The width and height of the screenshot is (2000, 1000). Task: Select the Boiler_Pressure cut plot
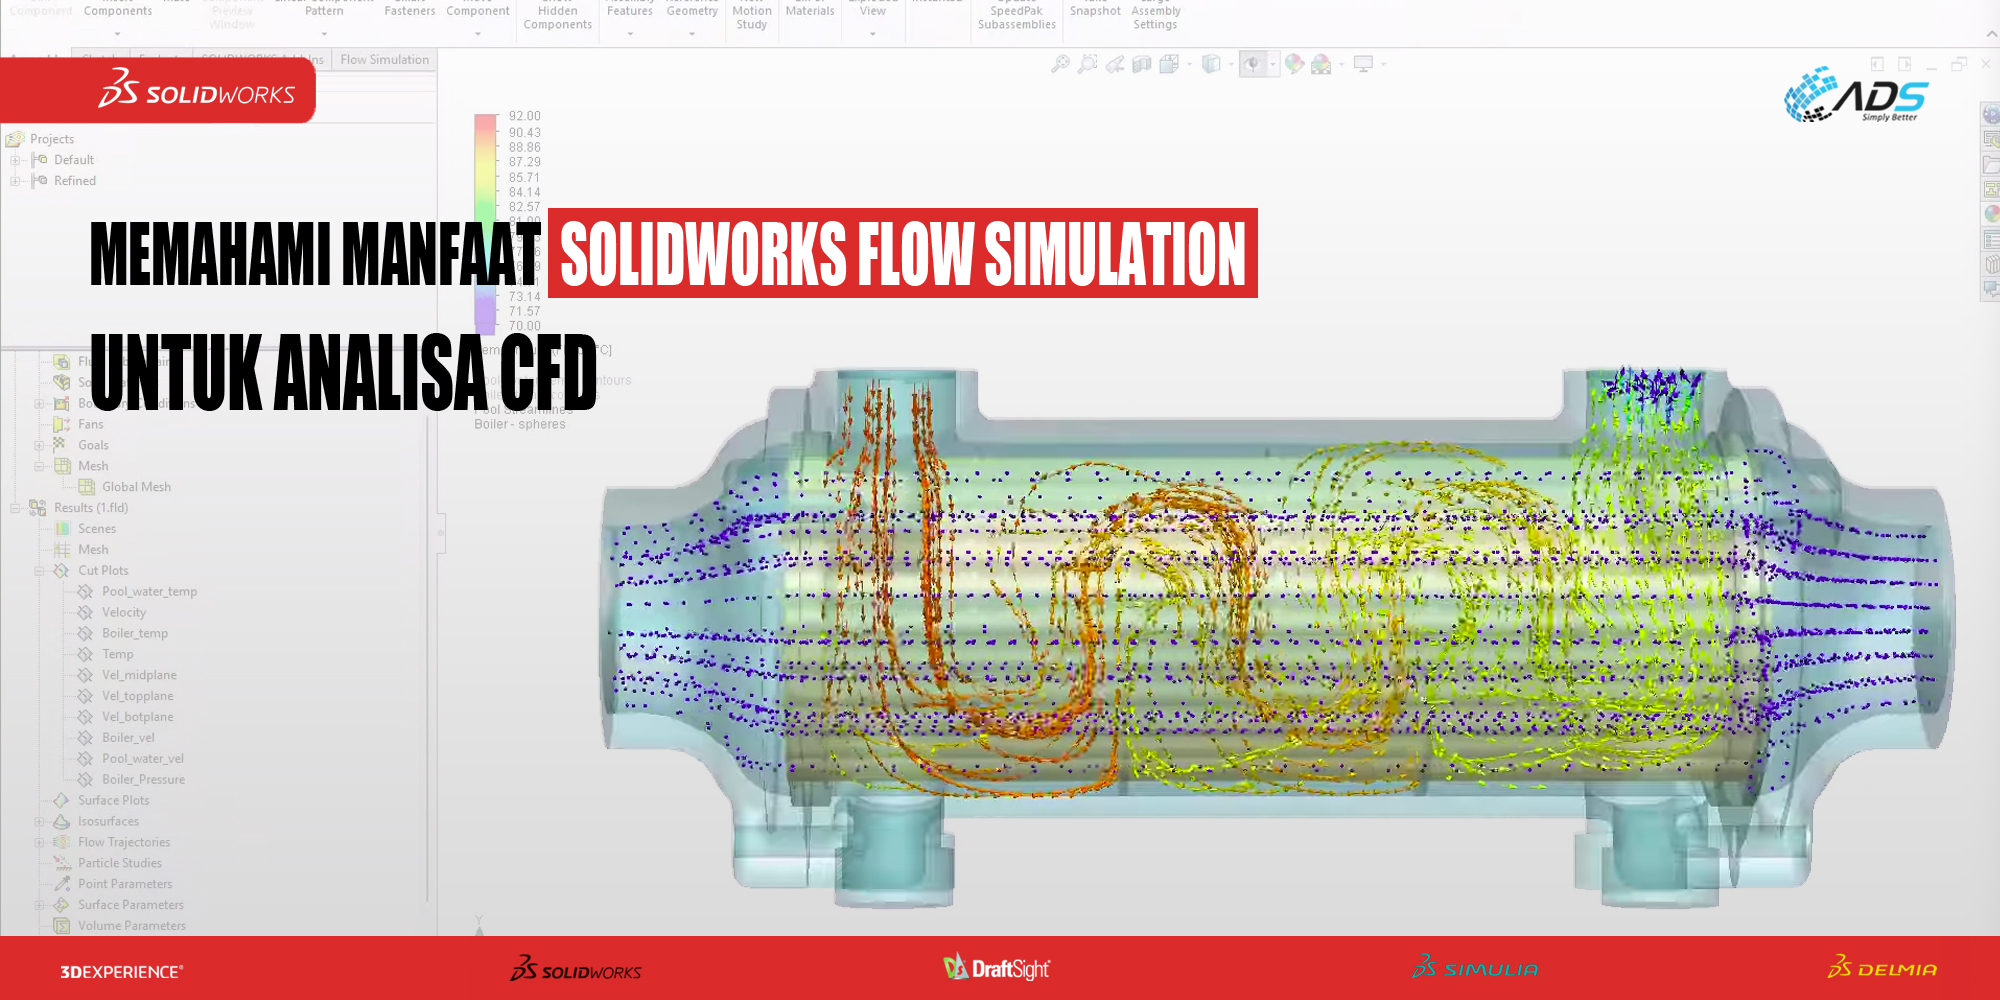tap(143, 780)
